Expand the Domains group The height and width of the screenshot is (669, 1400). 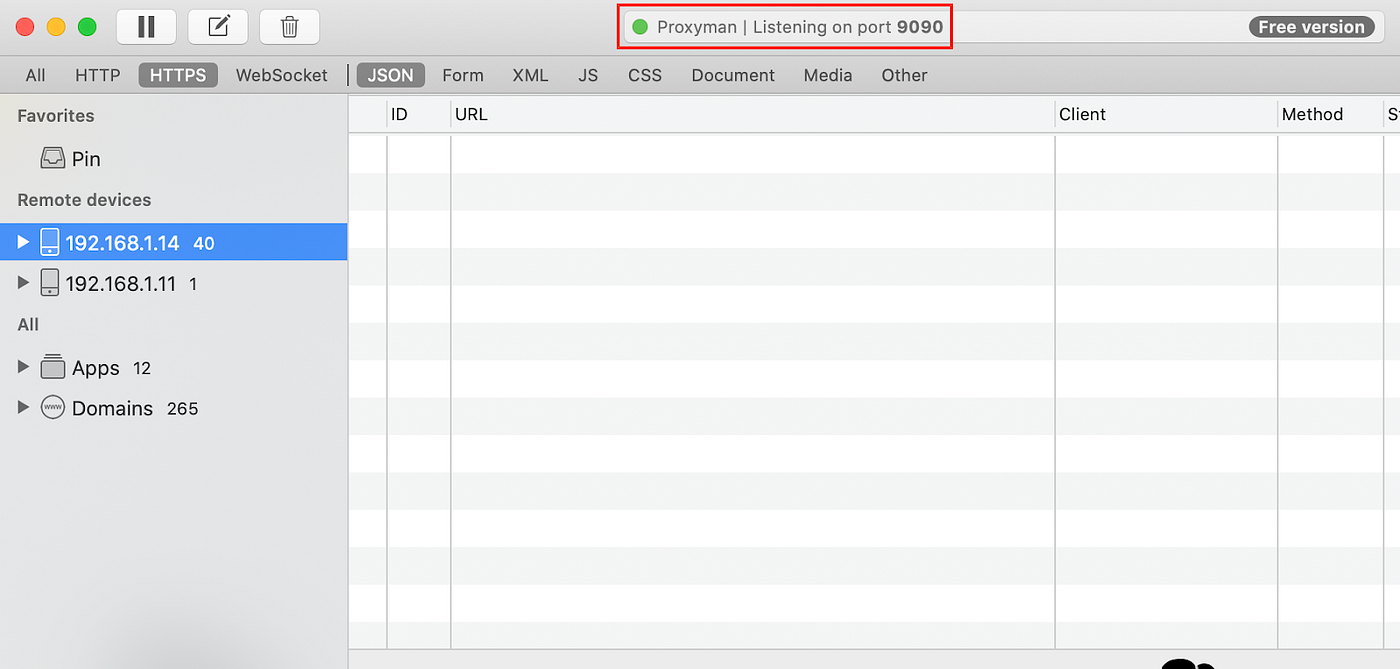[23, 408]
